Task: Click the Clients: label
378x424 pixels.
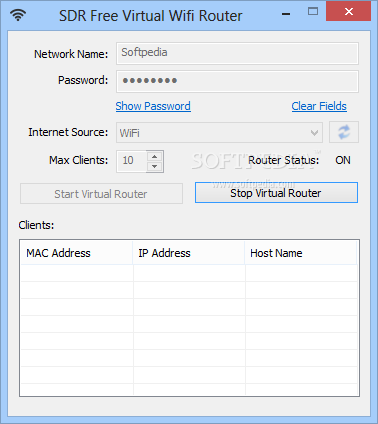Action: [x=36, y=225]
